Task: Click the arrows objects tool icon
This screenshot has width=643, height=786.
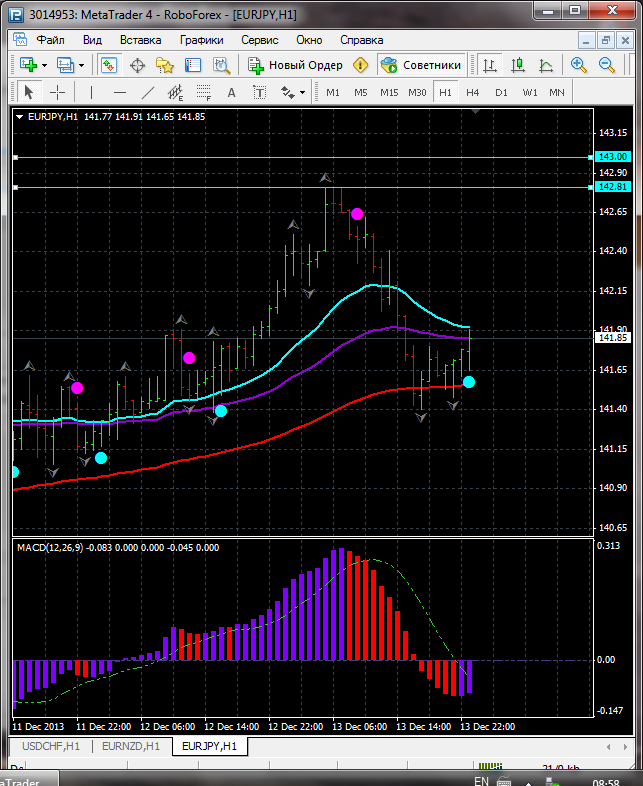Action: 288,92
